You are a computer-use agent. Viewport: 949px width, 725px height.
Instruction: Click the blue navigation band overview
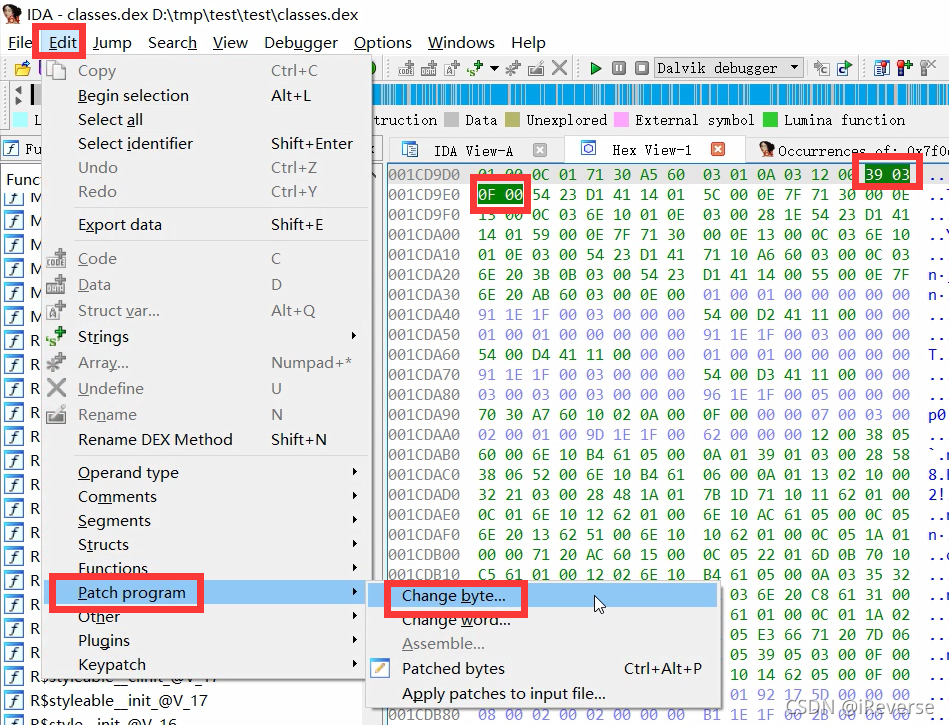pyautogui.click(x=660, y=95)
